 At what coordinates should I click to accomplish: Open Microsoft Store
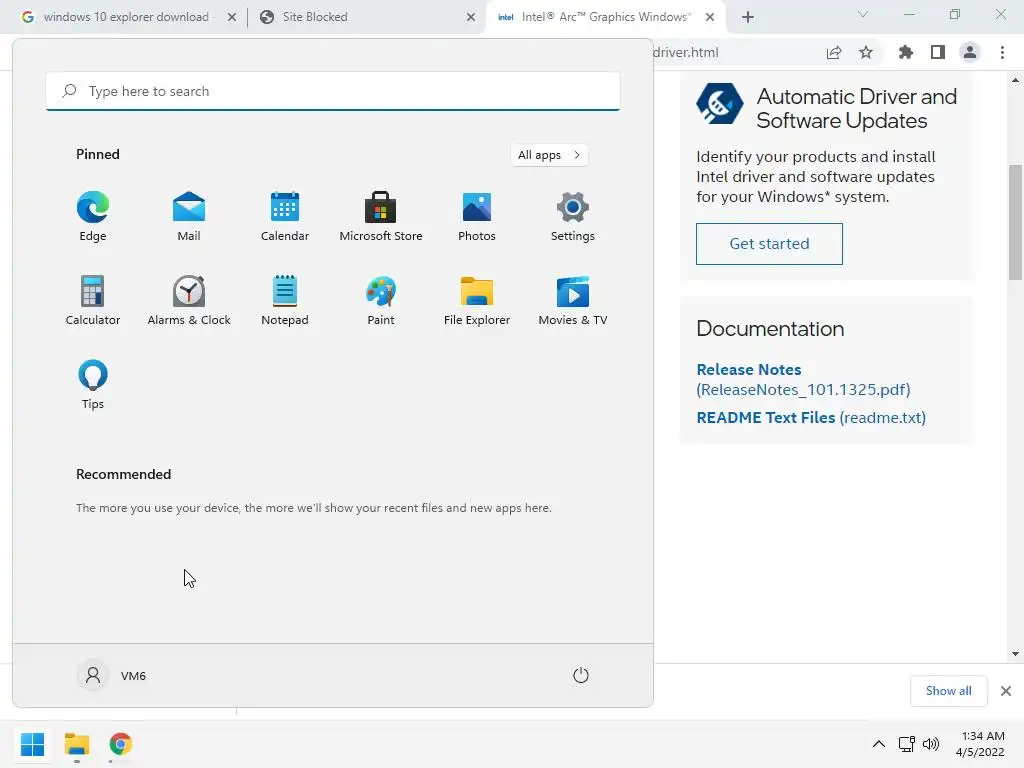[381, 217]
